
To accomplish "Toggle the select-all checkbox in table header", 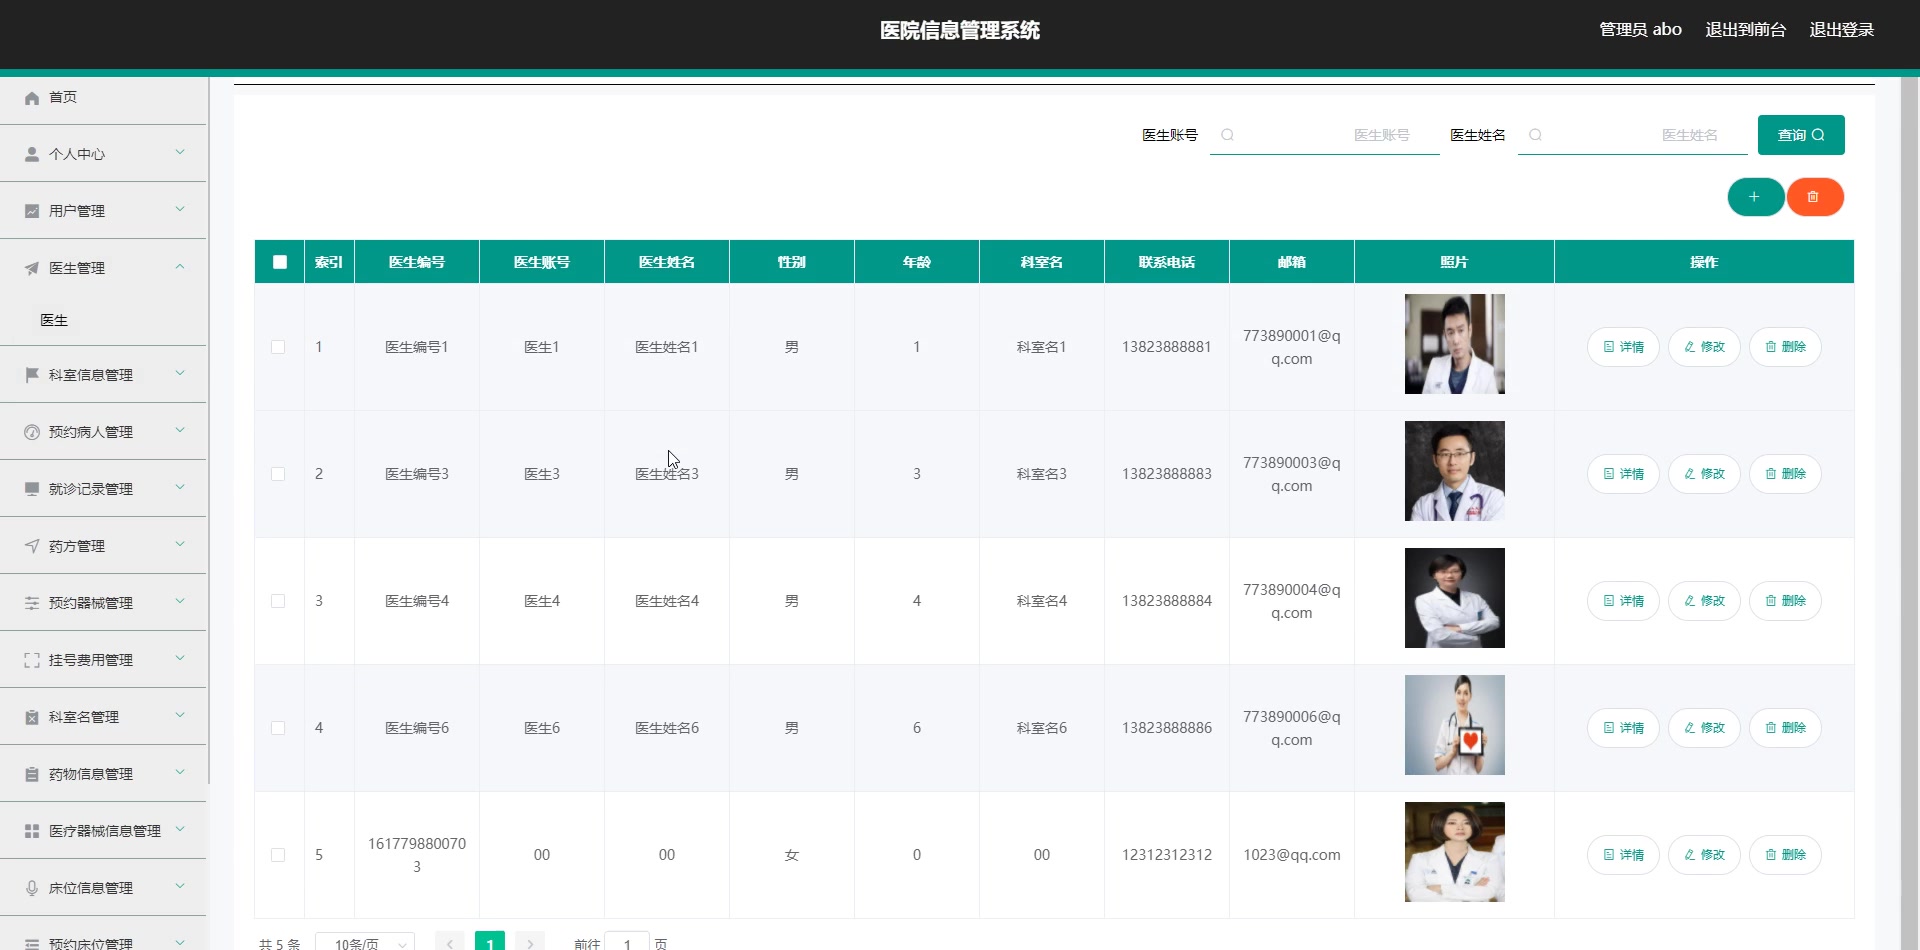I will 279,261.
